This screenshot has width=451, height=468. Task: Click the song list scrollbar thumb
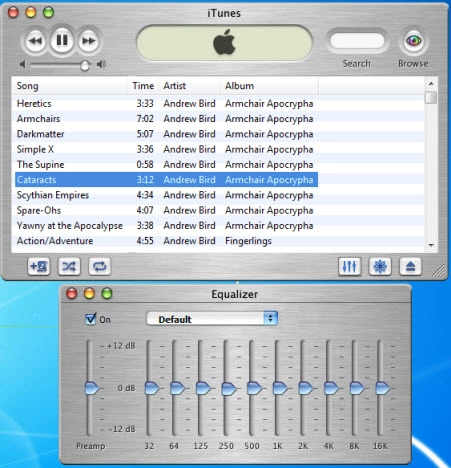click(x=431, y=98)
